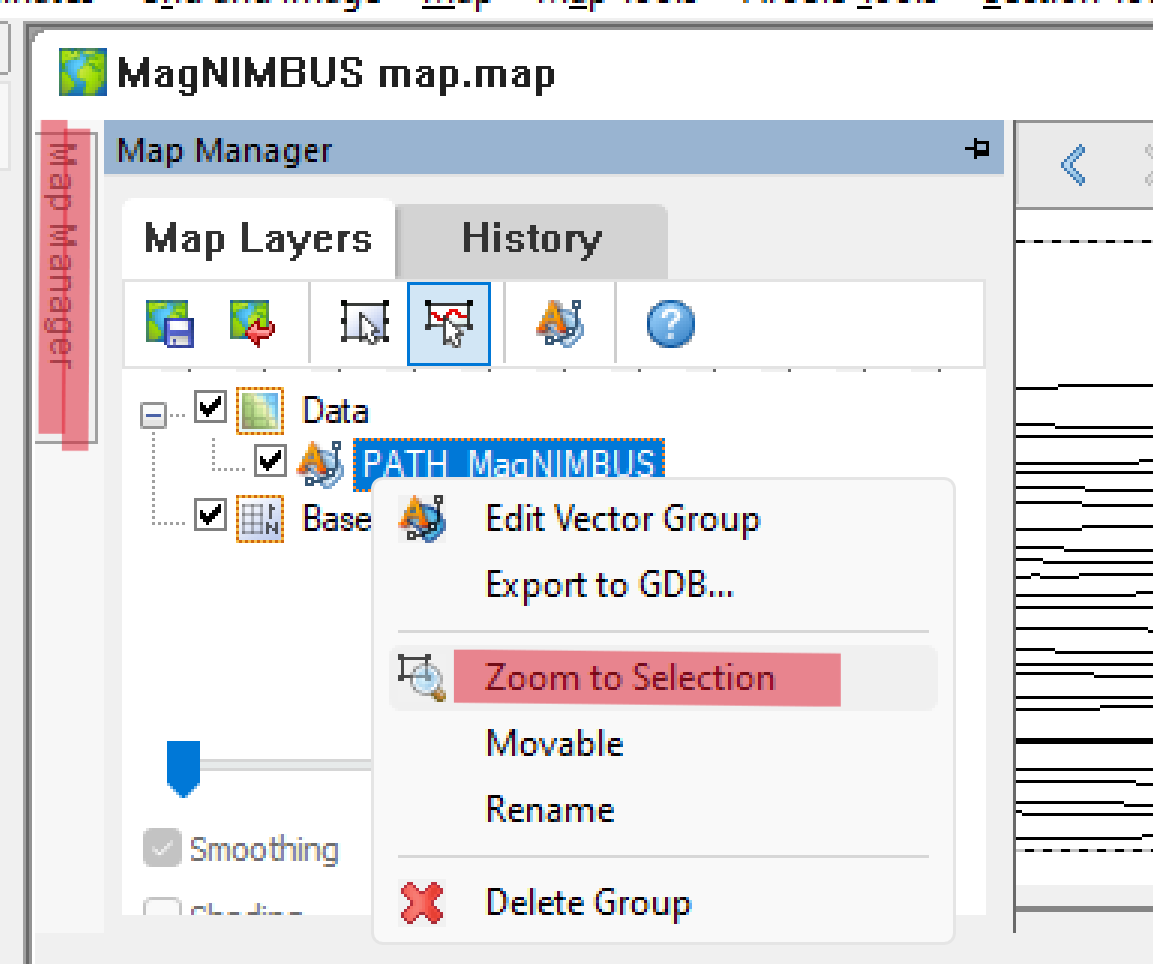Activate the rectangle selection tool icon

point(364,321)
